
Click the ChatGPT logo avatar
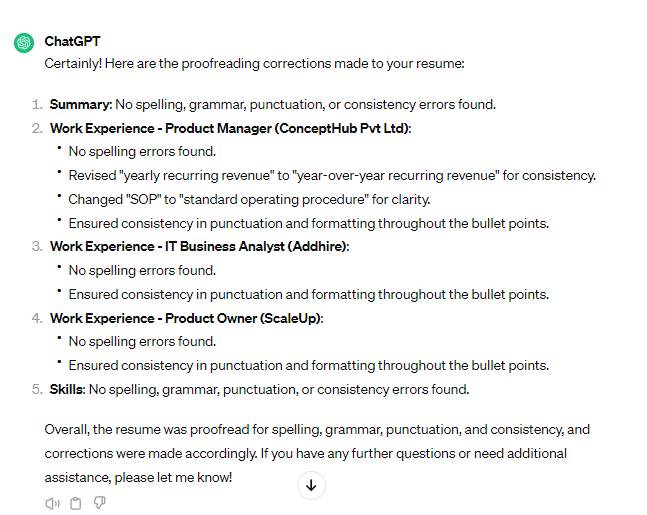23,43
